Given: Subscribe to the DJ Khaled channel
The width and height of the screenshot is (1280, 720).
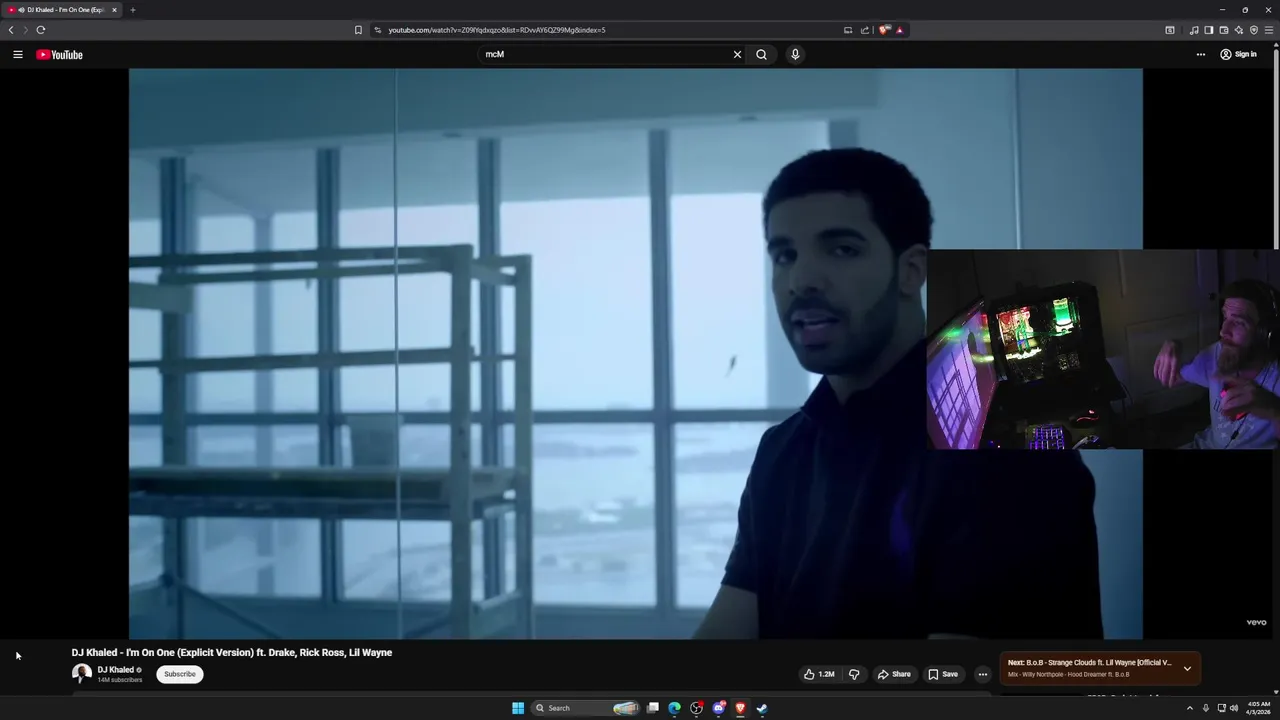Looking at the screenshot, I should 180,674.
